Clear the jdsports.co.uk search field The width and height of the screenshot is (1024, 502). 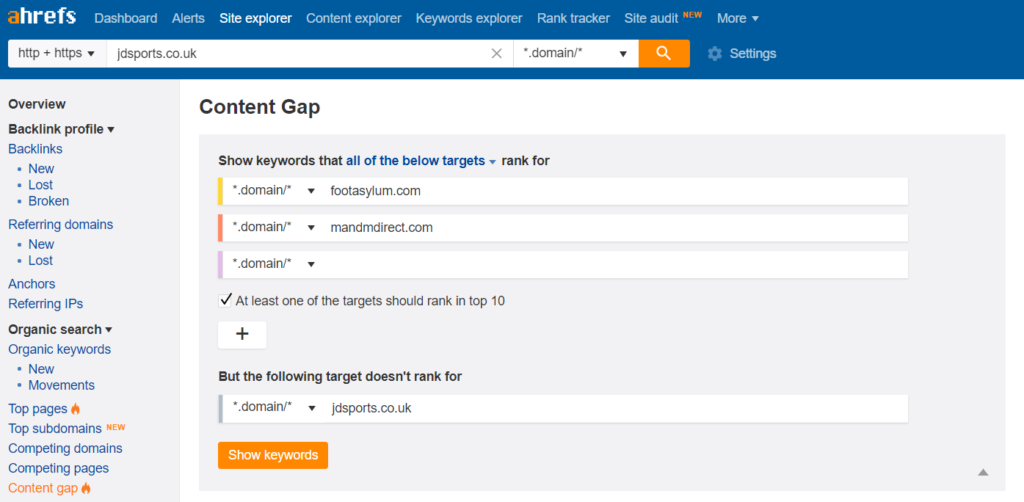496,54
